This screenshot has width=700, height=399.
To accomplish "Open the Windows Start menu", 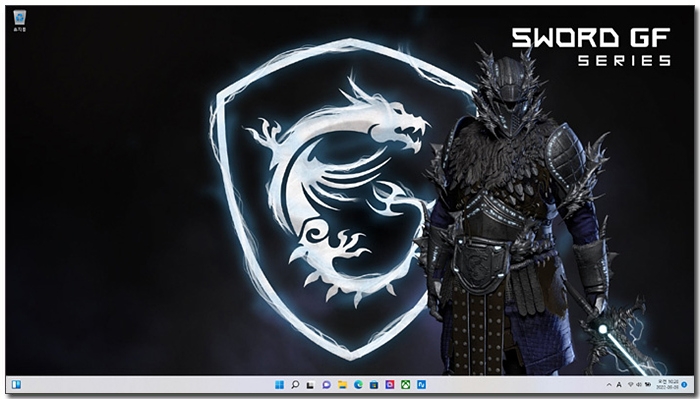I will click(279, 384).
